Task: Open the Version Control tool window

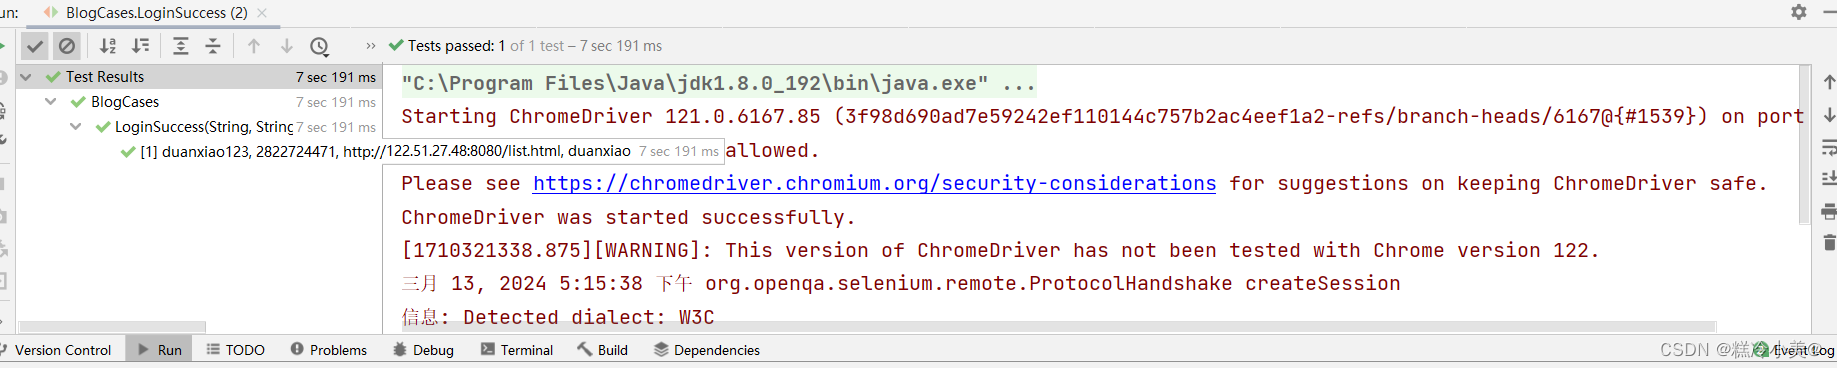Action: coord(56,350)
